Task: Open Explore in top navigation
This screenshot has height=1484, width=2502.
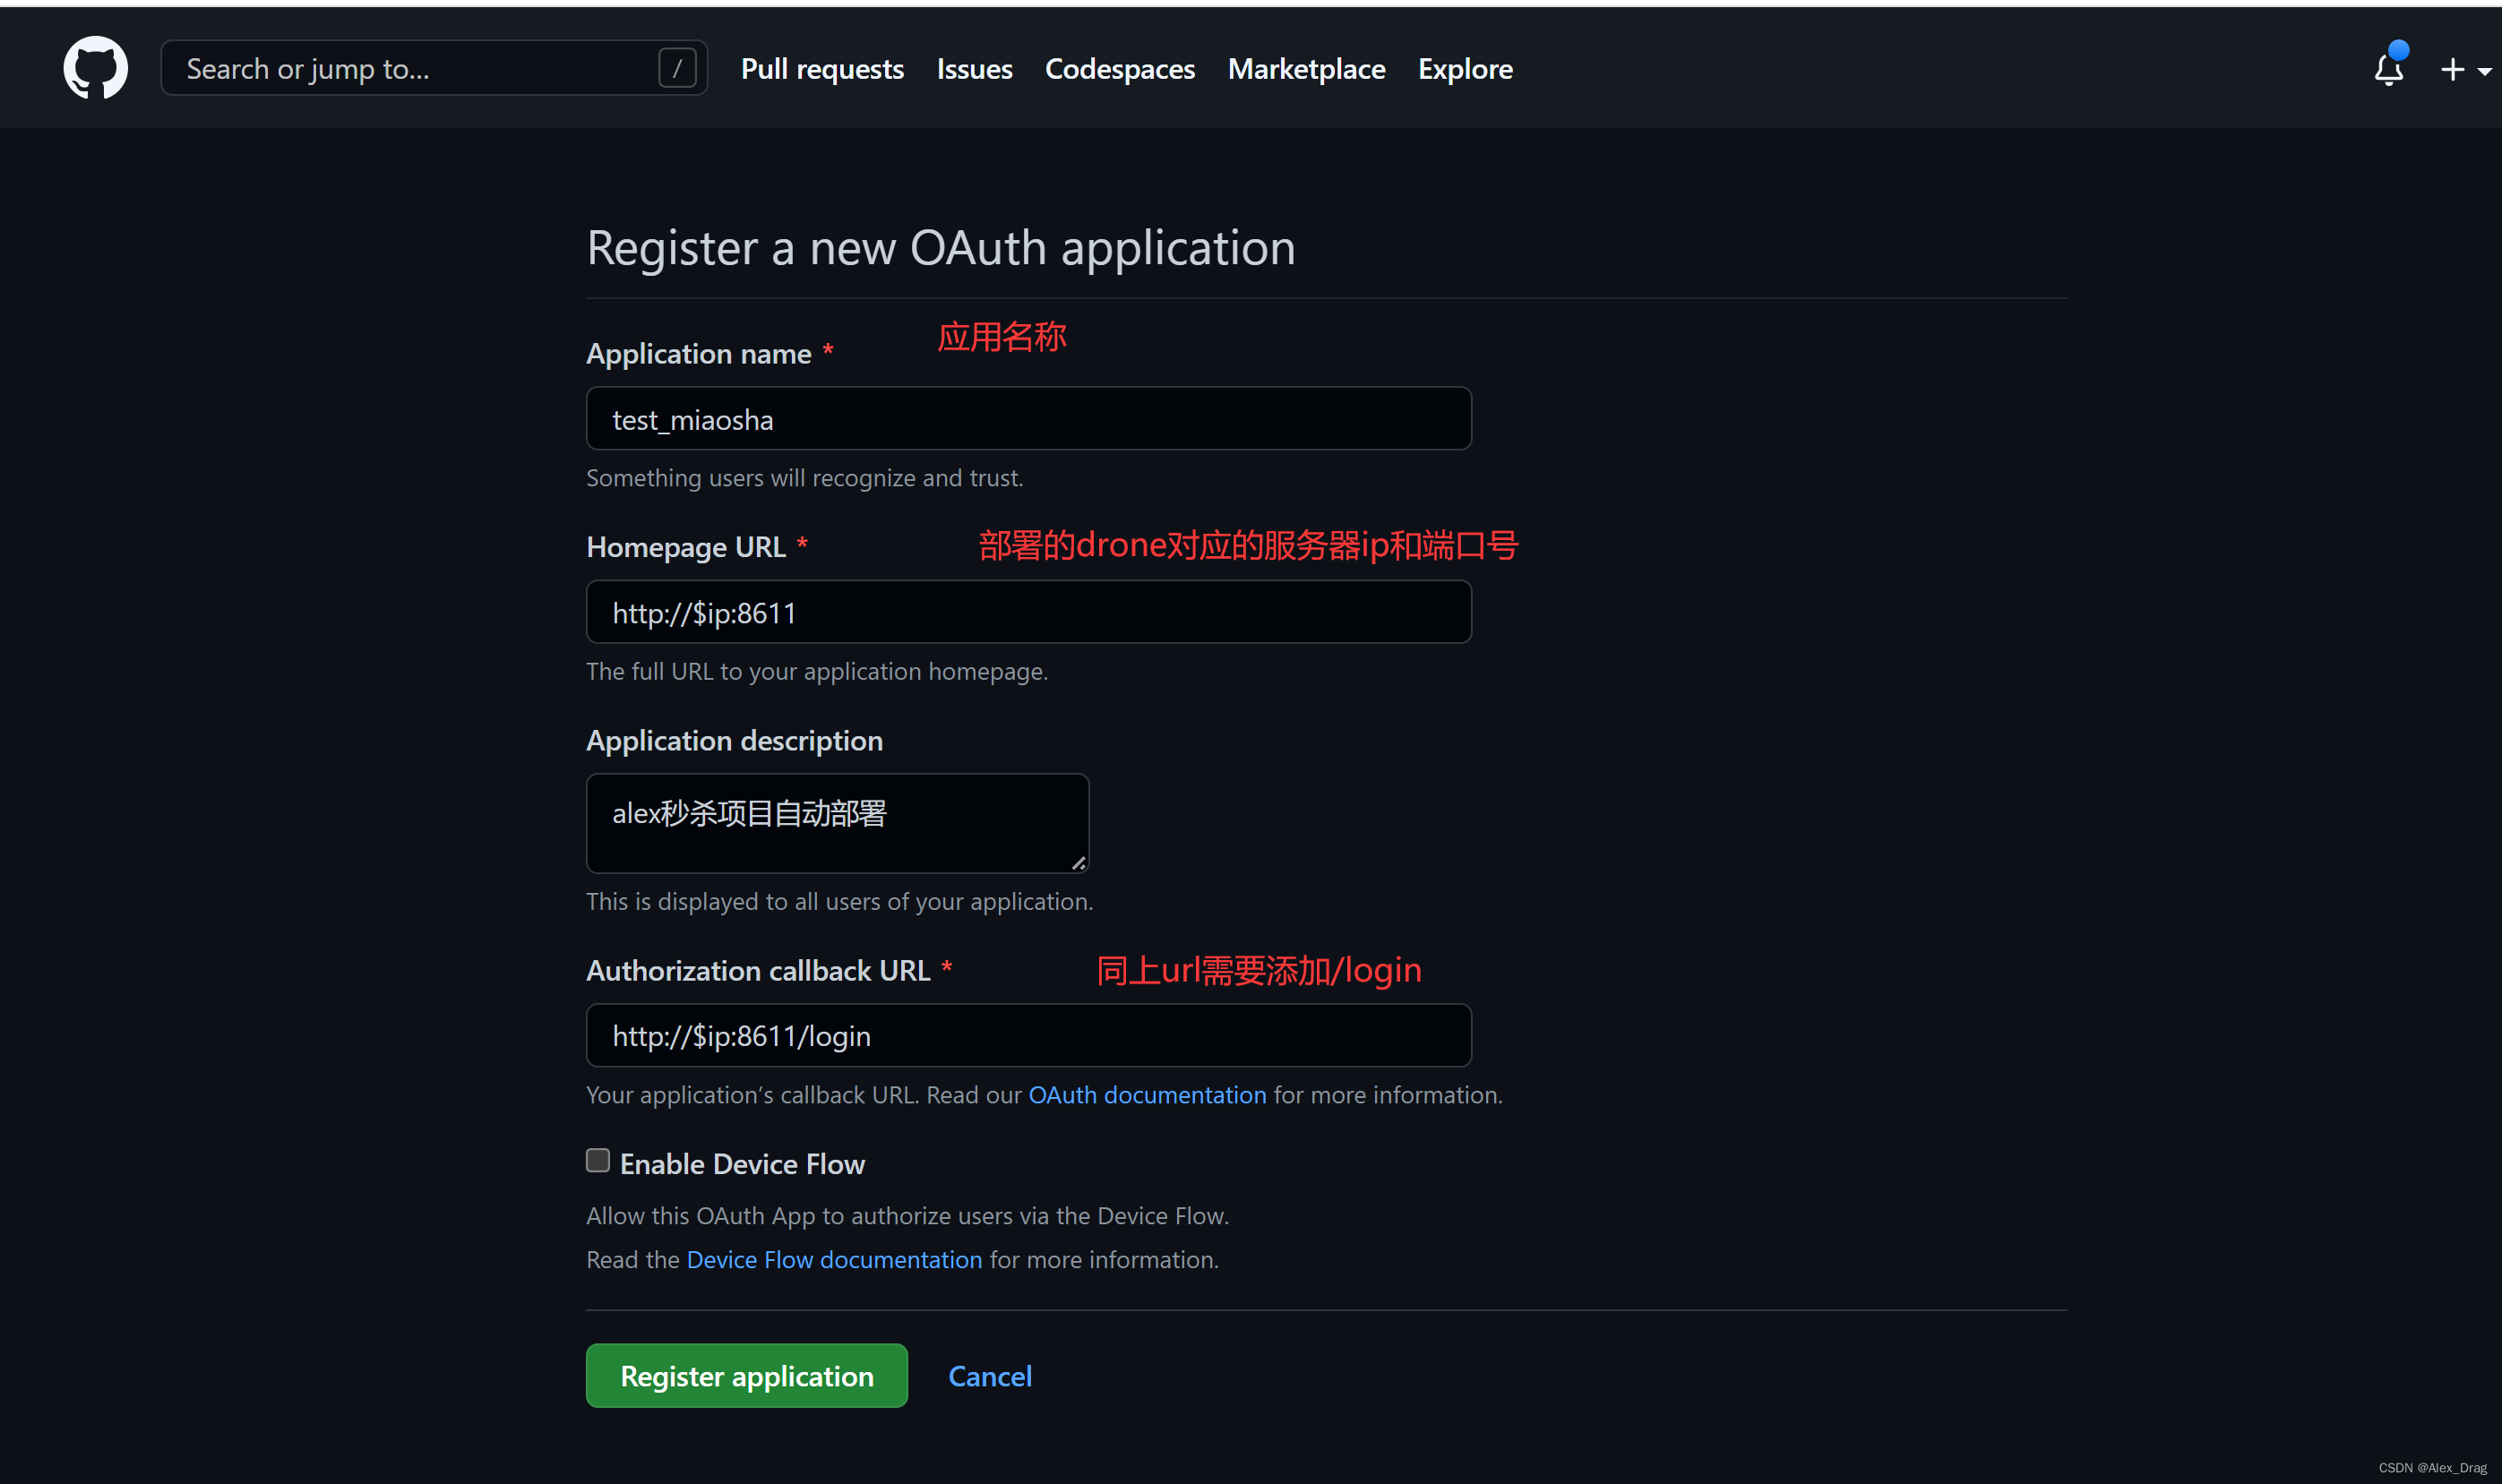Action: (1465, 69)
